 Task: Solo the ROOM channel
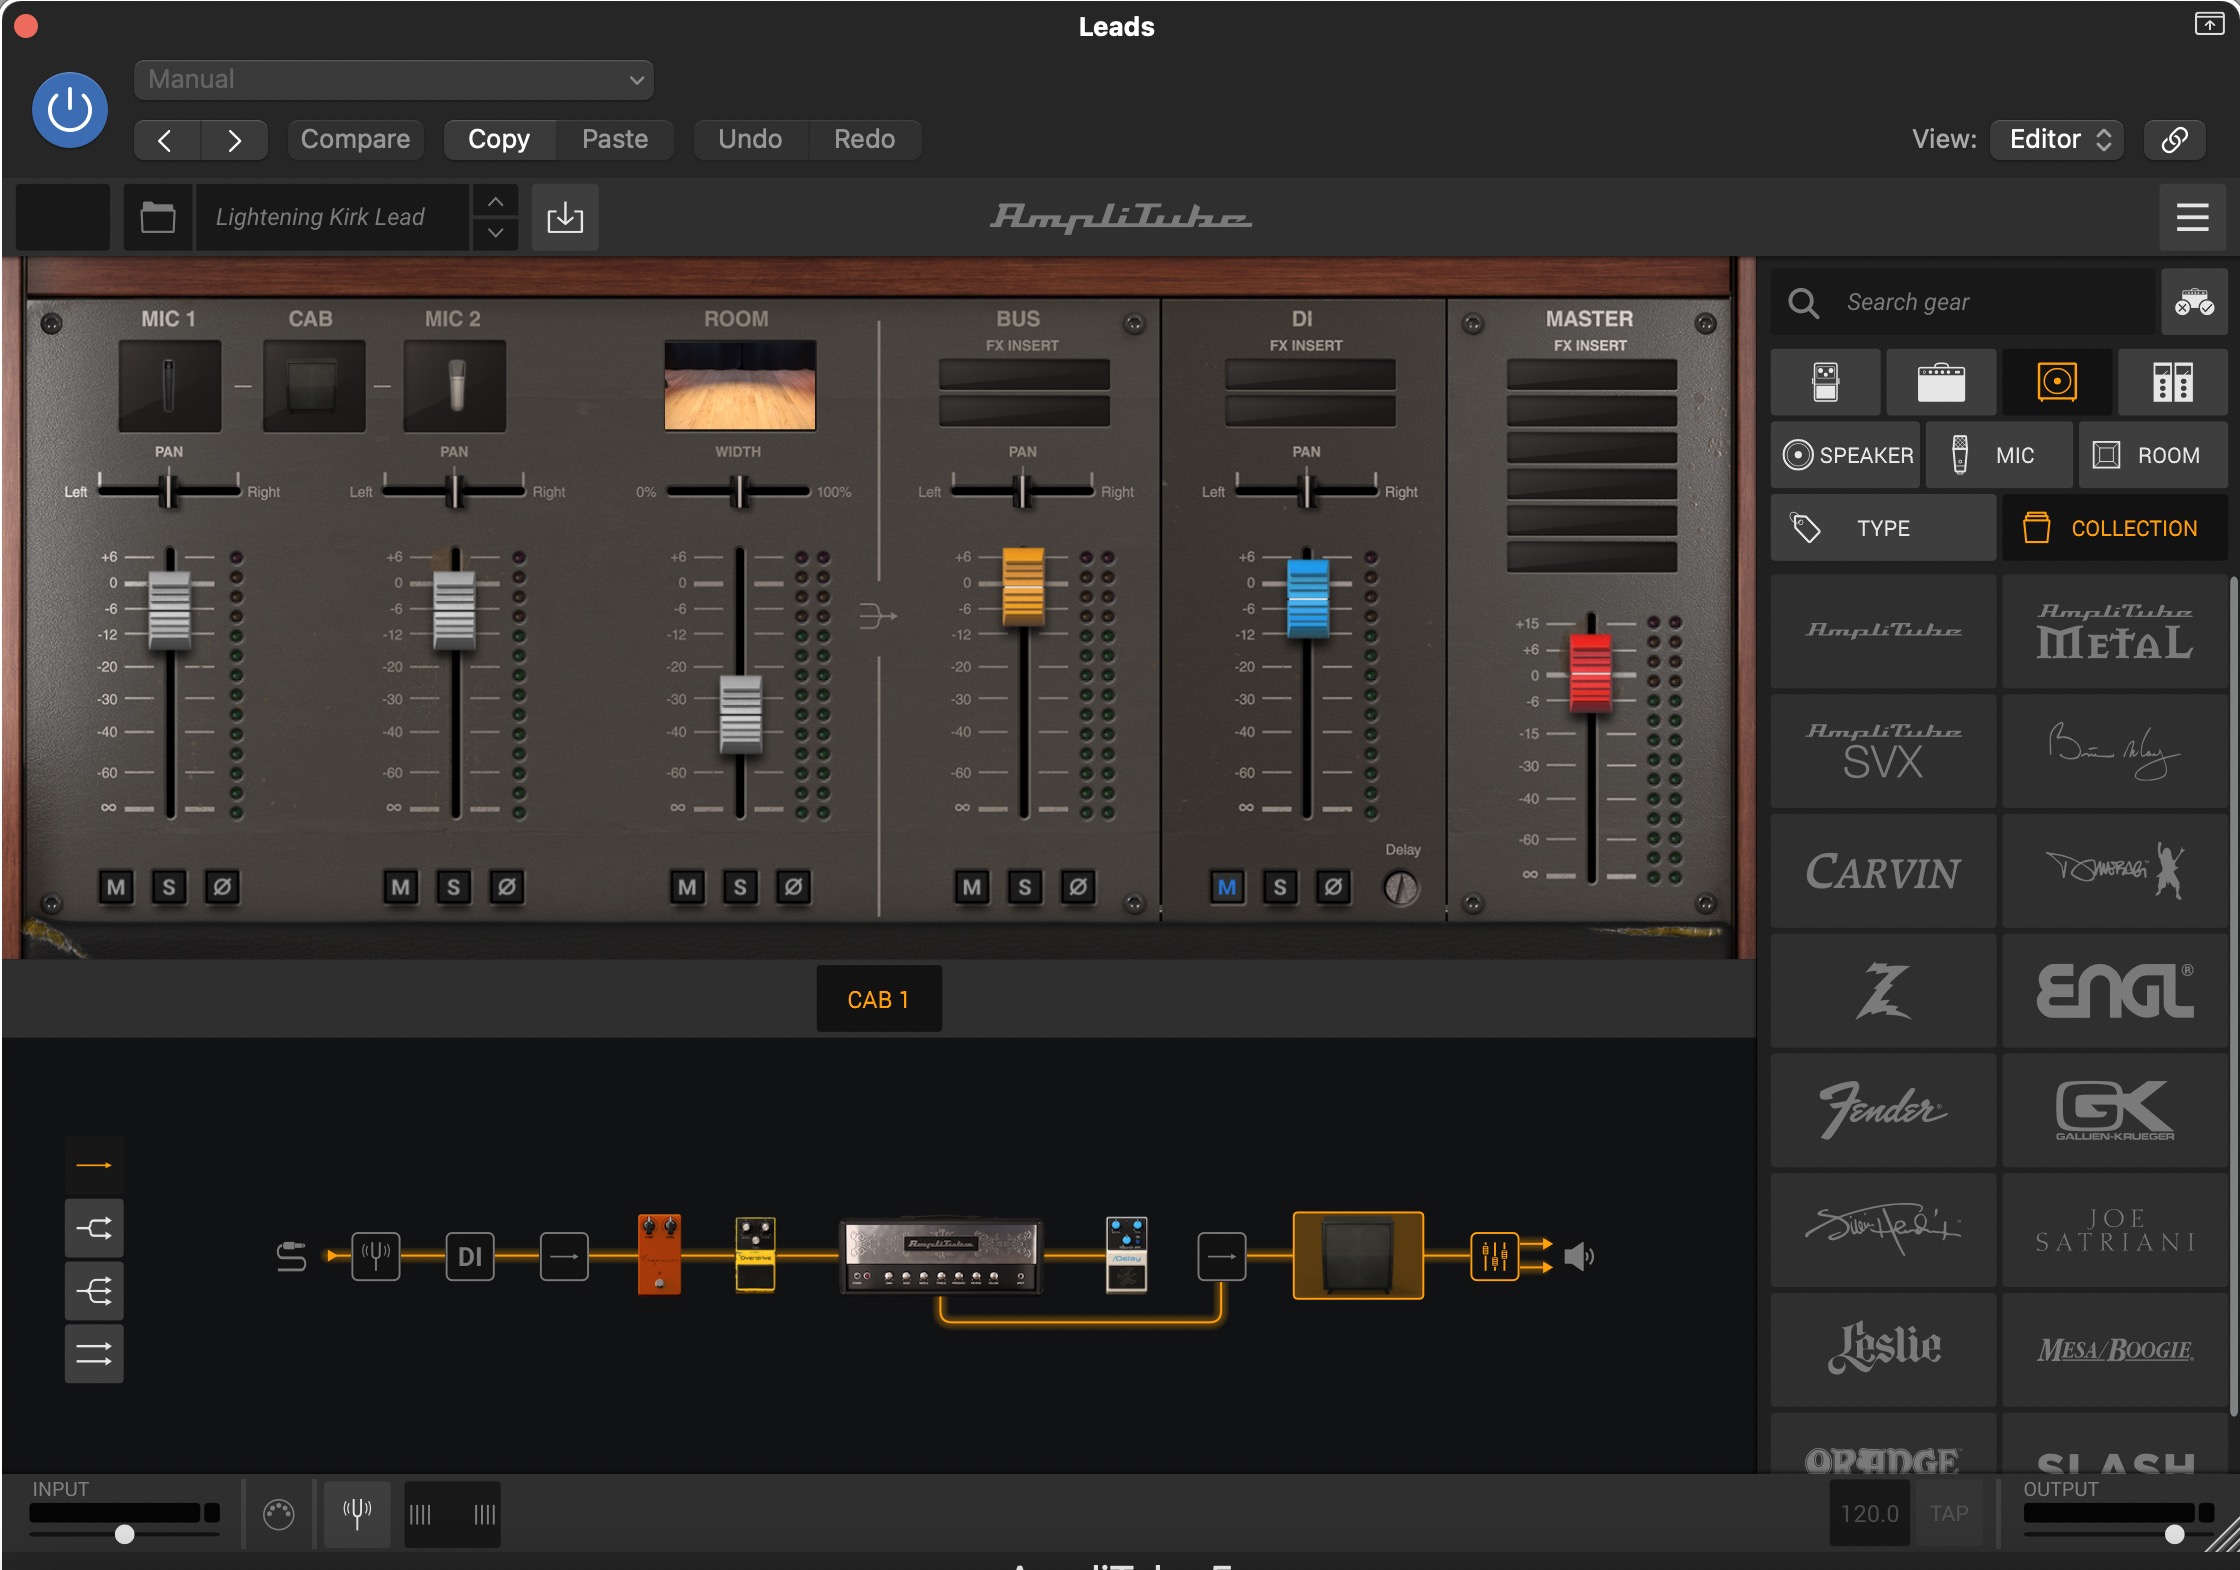[740, 887]
